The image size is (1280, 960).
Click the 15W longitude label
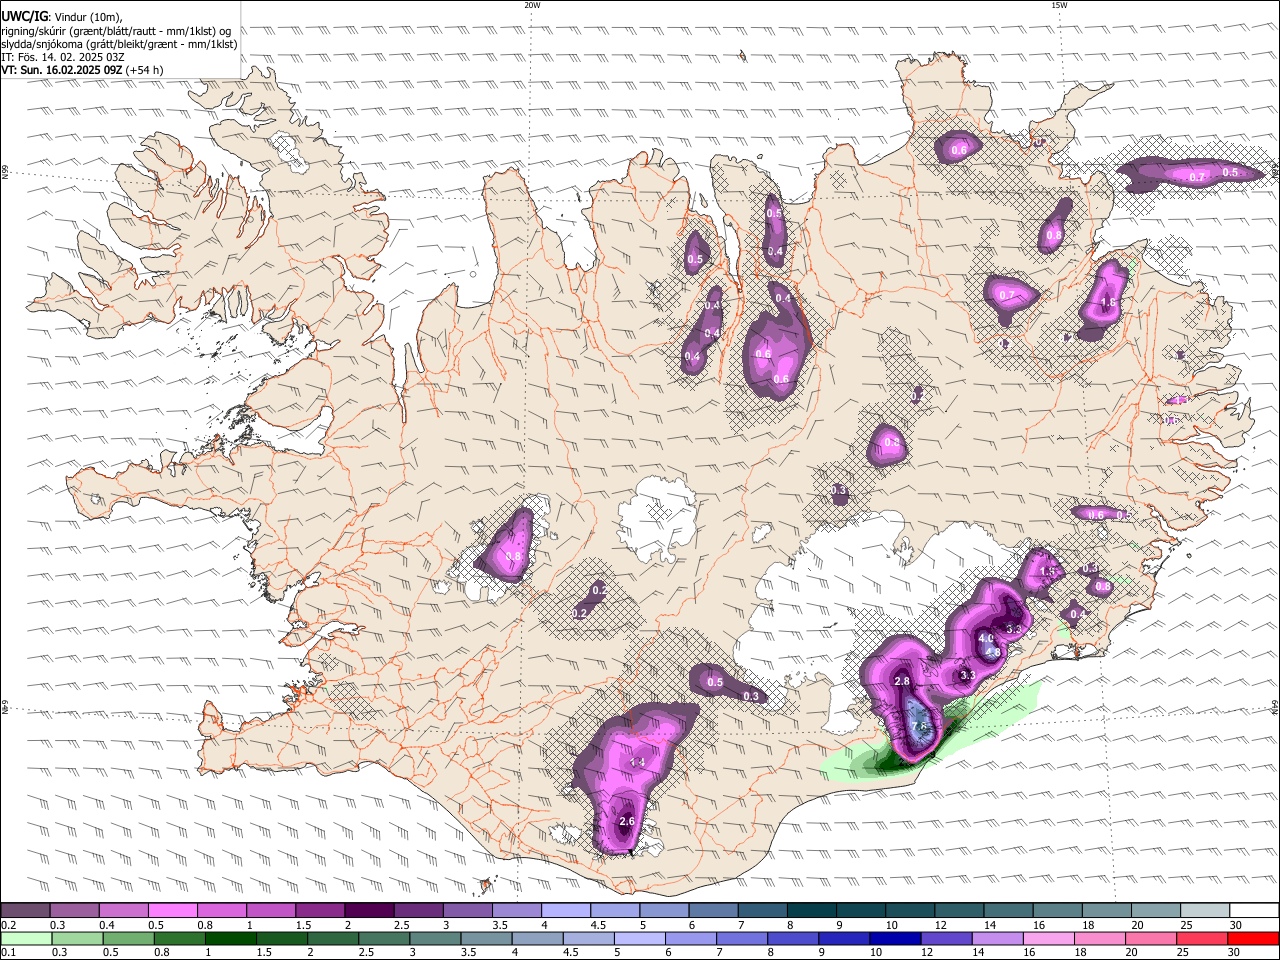[1059, 5]
